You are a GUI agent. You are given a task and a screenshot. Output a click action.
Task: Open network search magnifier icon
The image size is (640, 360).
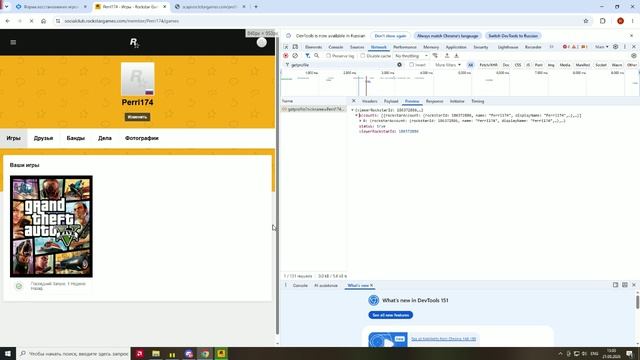316,56
